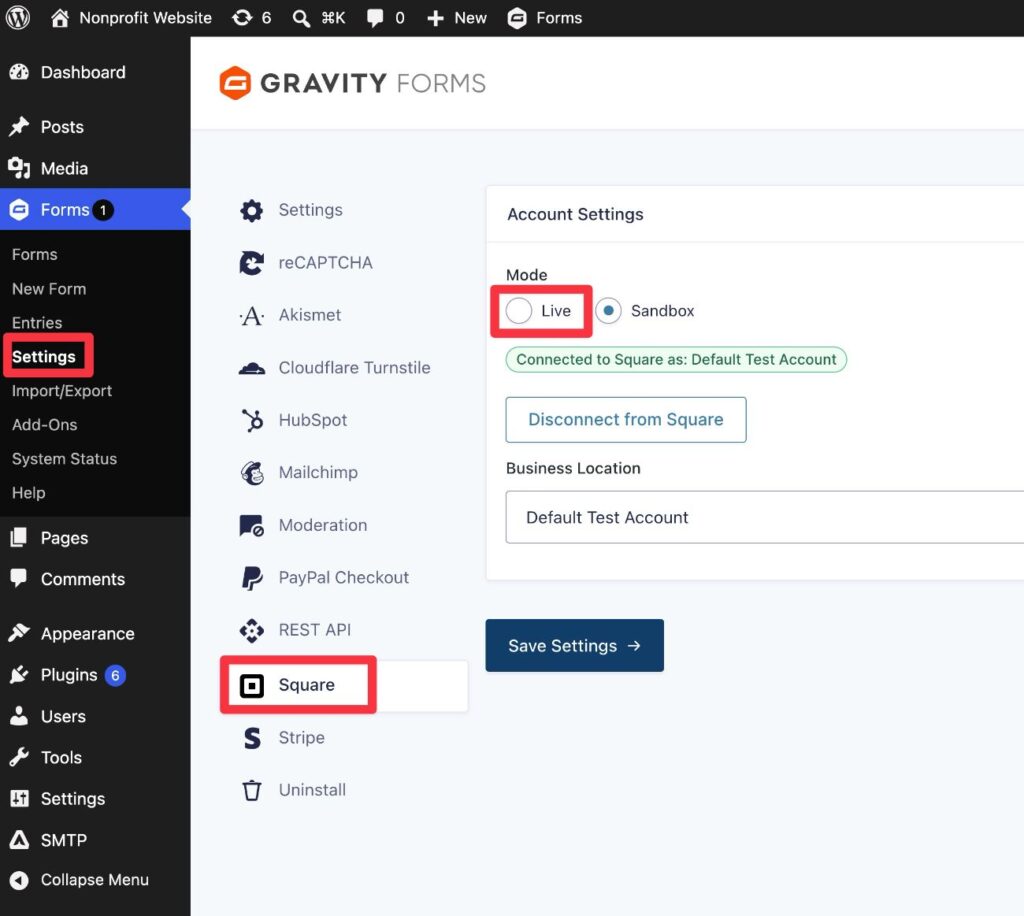Click the REST API icon

[251, 631]
